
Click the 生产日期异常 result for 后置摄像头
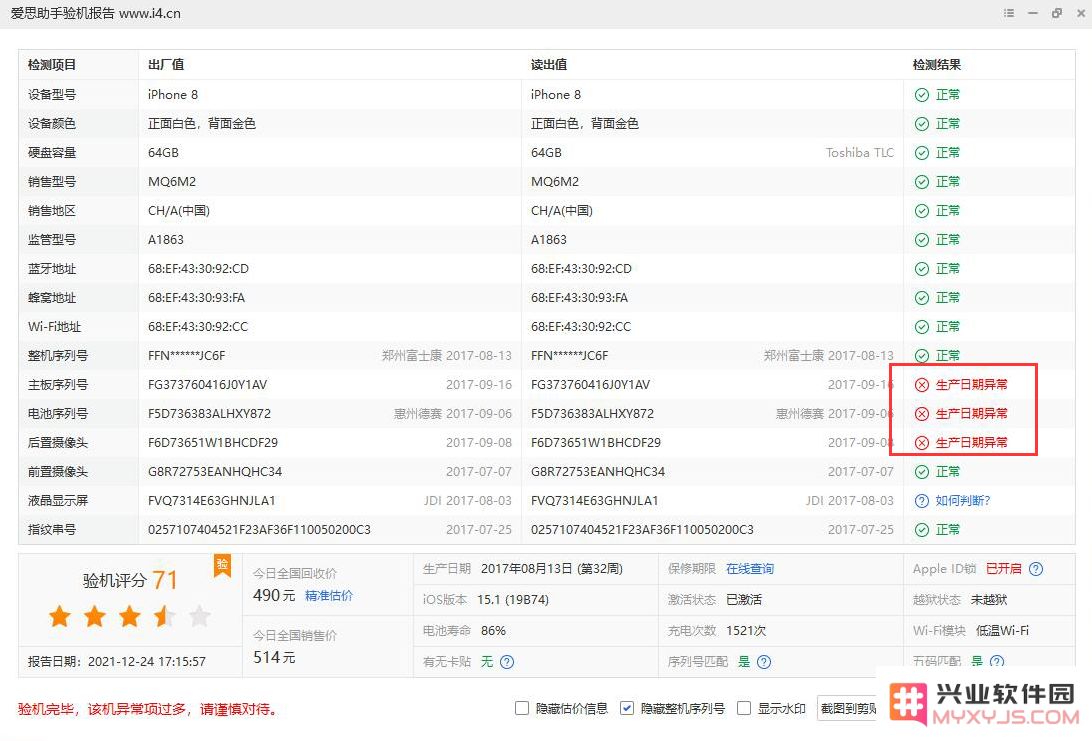(972, 443)
